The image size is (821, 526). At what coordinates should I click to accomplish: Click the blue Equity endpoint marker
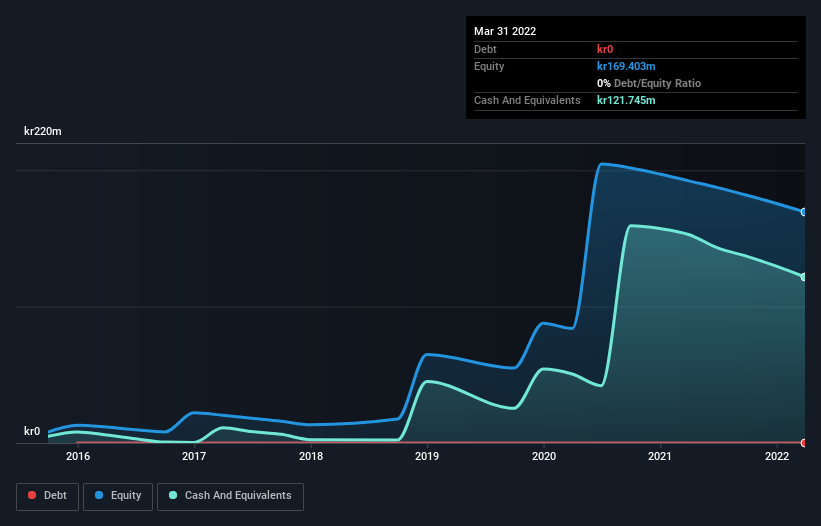[804, 212]
